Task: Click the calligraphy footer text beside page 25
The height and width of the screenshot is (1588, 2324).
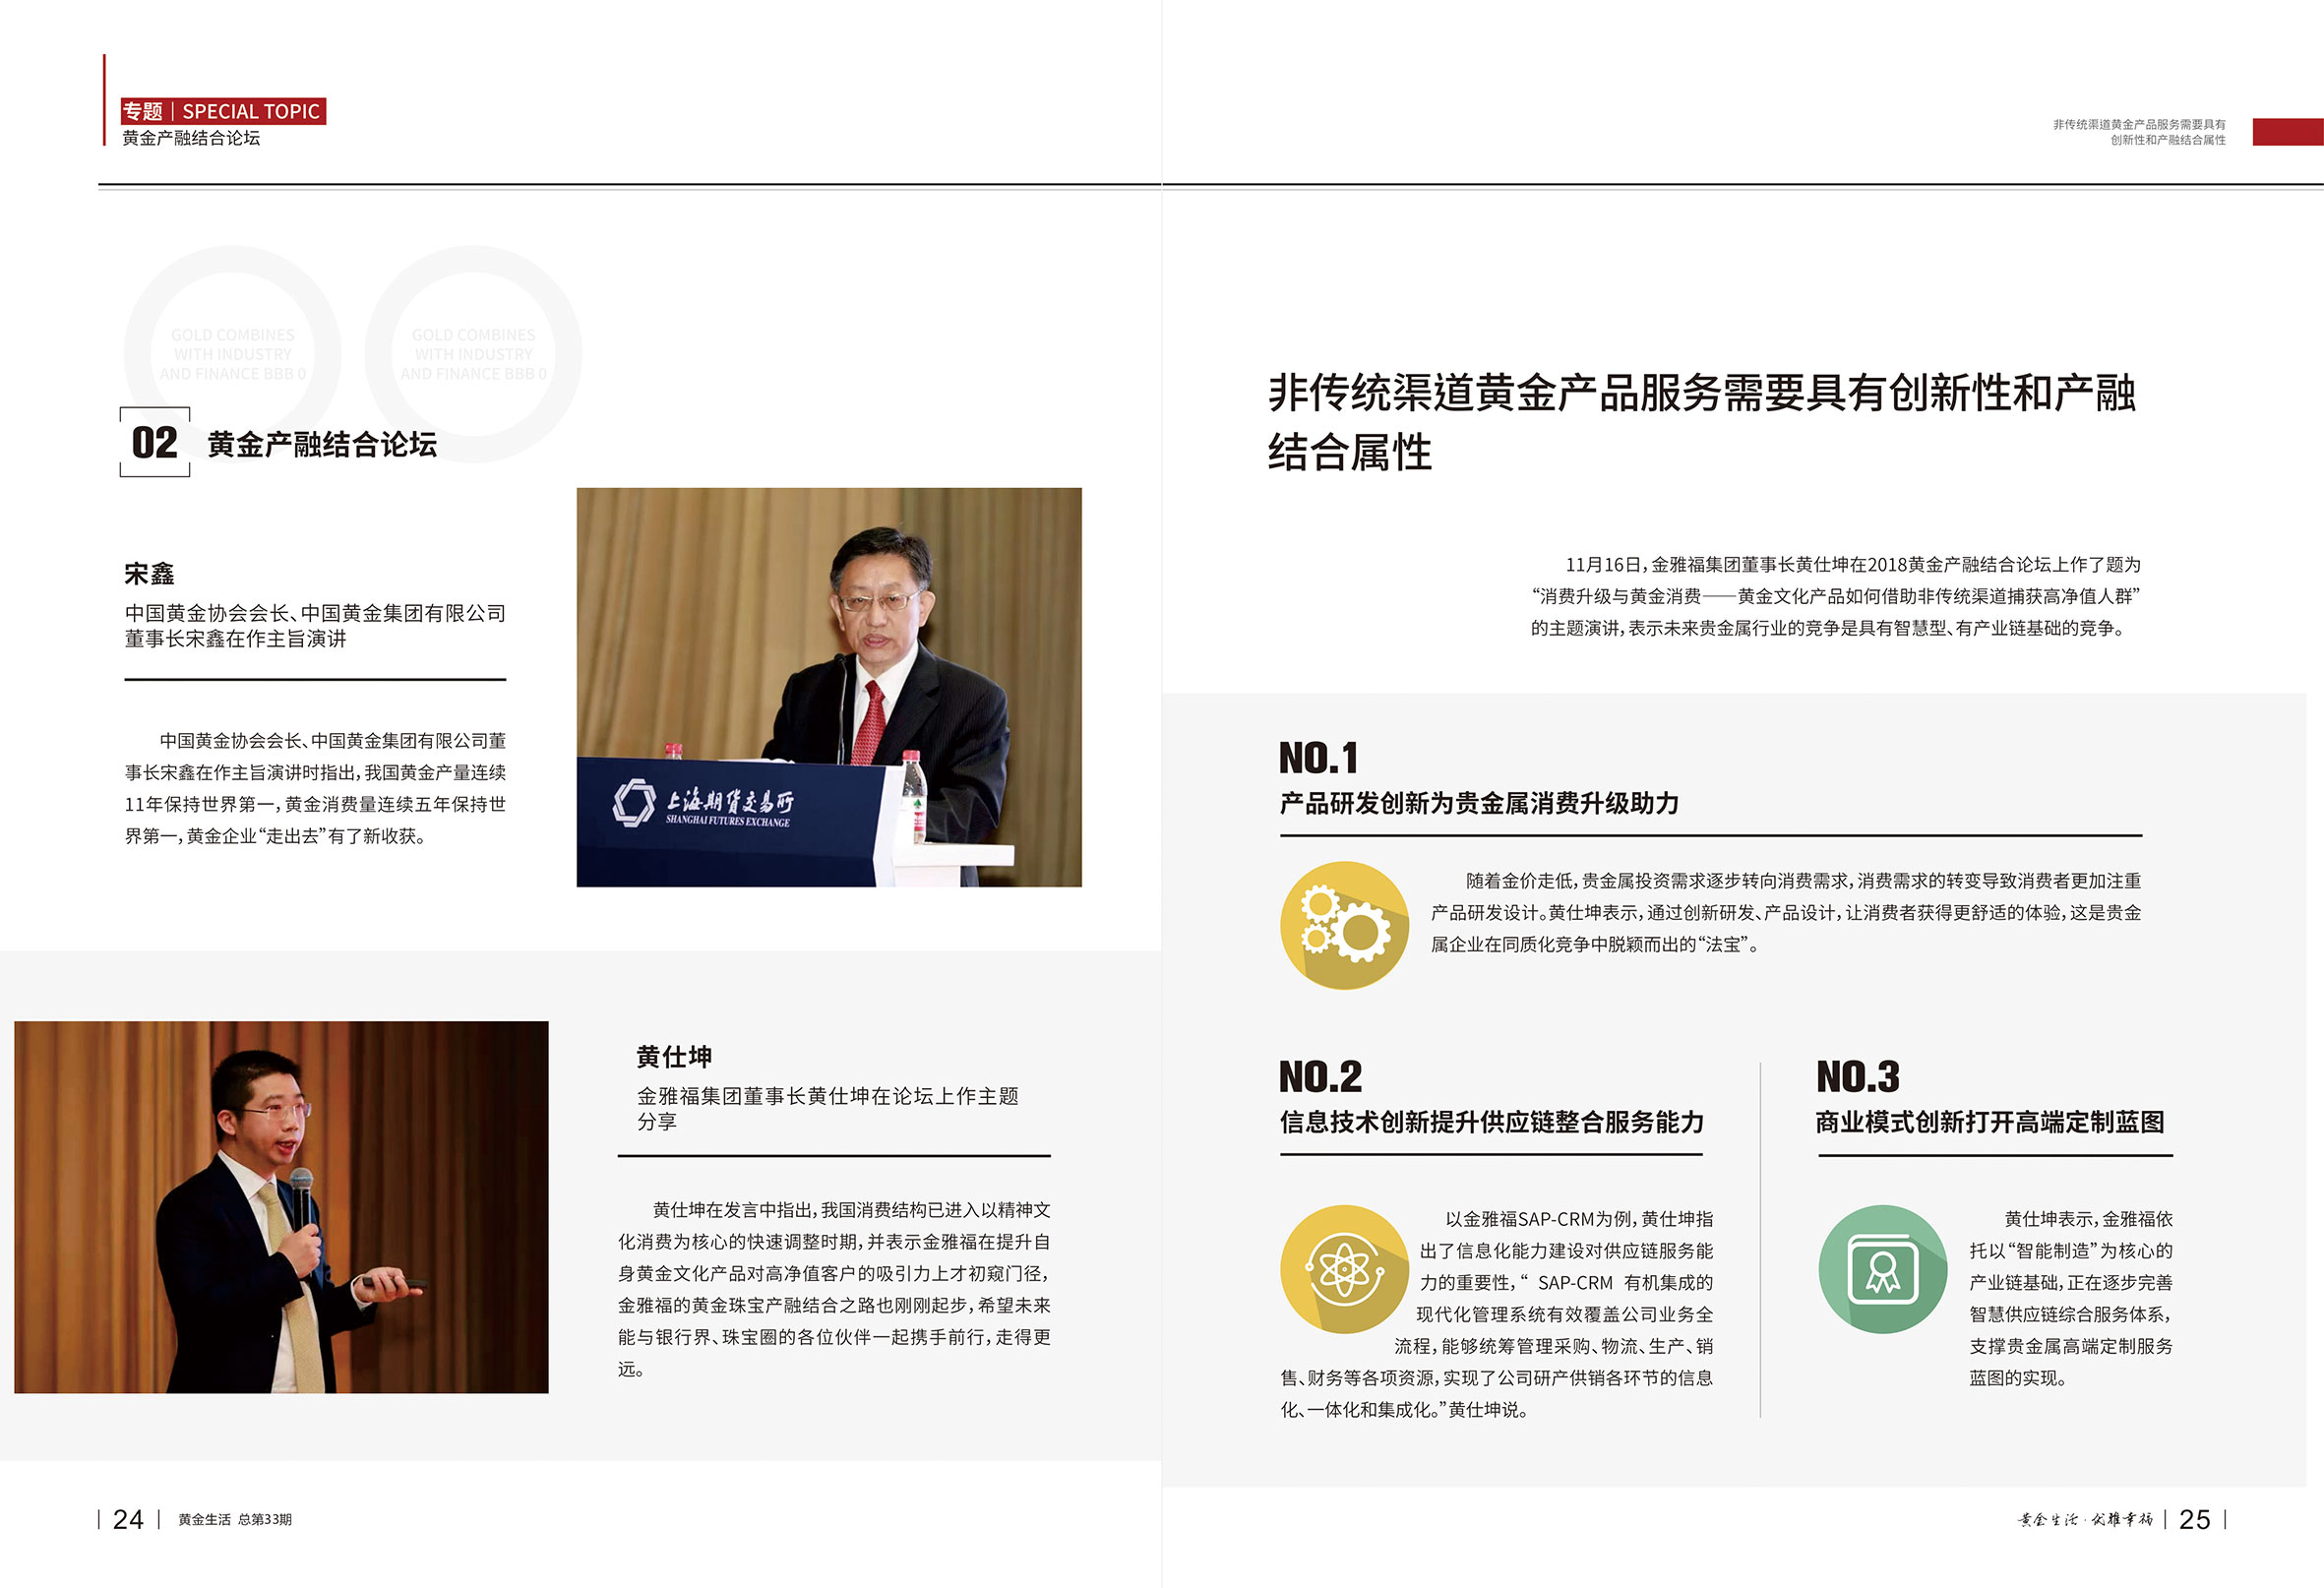Action: [2086, 1520]
